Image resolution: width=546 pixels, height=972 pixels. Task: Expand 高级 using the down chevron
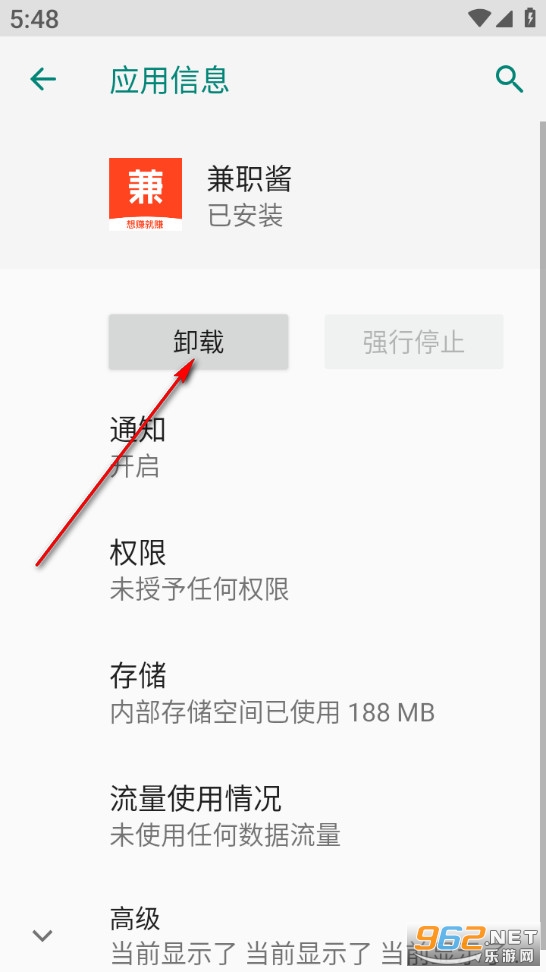tap(42, 935)
